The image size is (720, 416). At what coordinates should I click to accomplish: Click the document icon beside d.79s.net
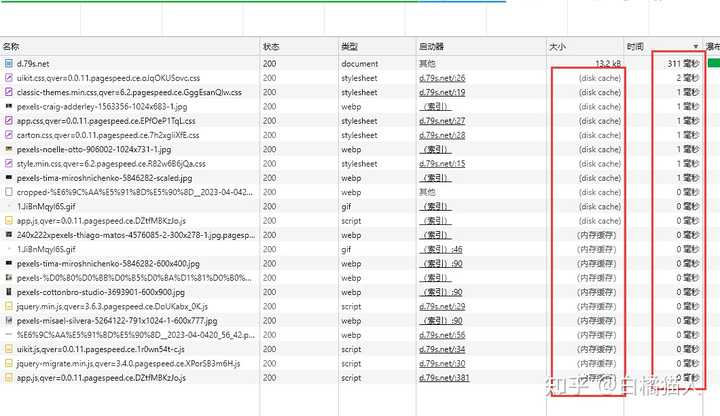pos(9,63)
